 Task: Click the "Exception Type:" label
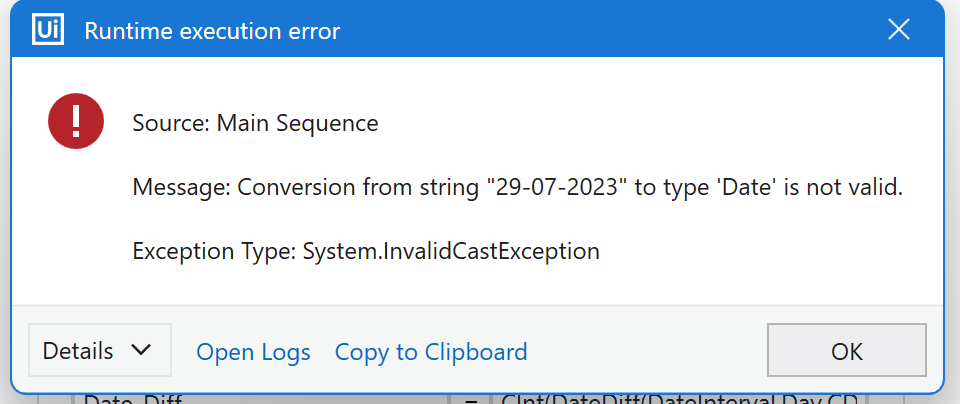click(213, 252)
